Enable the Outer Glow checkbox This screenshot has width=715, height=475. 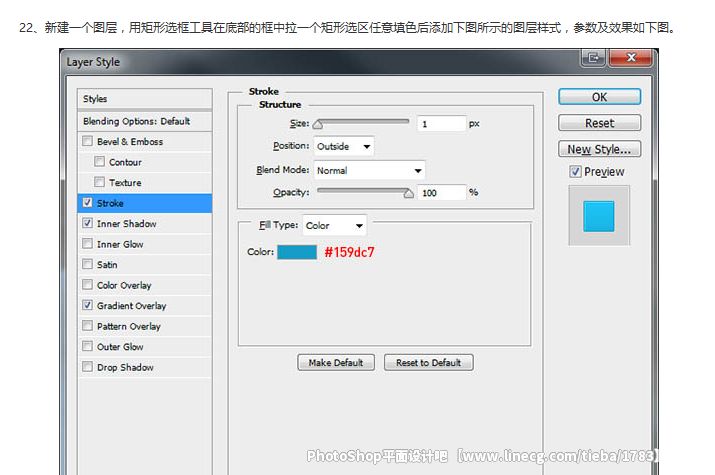tap(88, 346)
